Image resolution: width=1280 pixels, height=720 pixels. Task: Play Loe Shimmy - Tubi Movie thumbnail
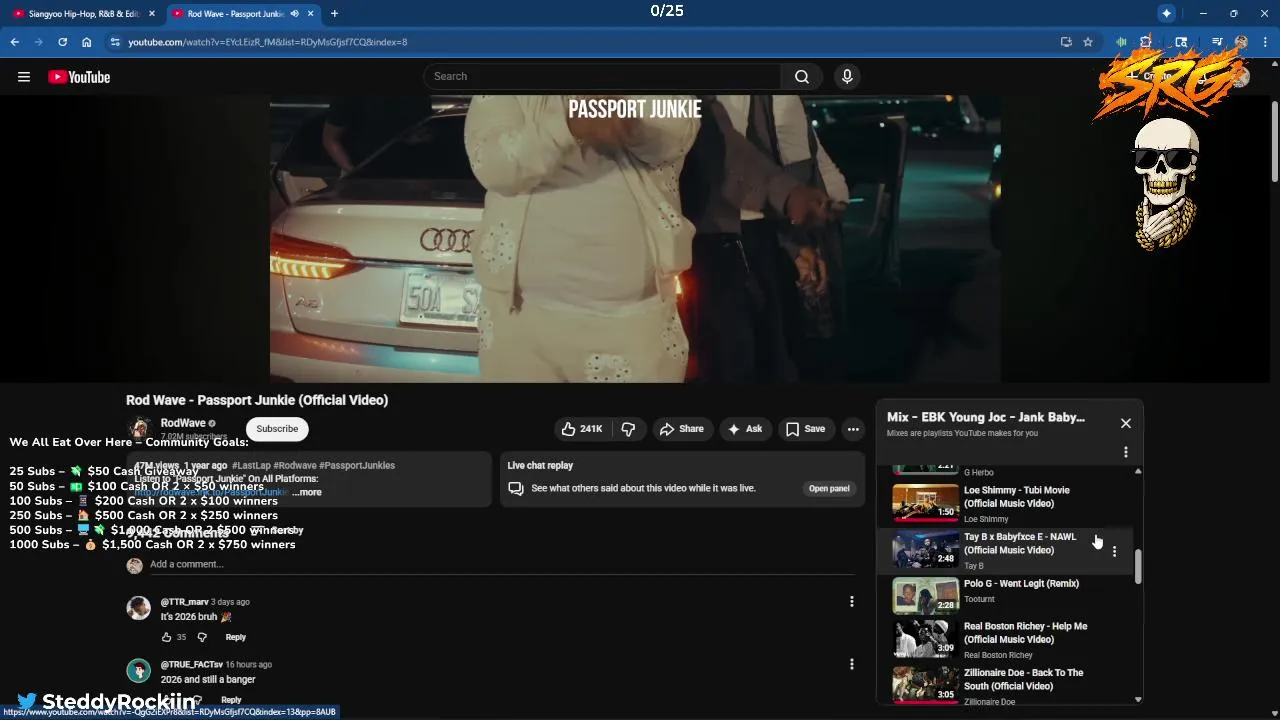pyautogui.click(x=925, y=503)
